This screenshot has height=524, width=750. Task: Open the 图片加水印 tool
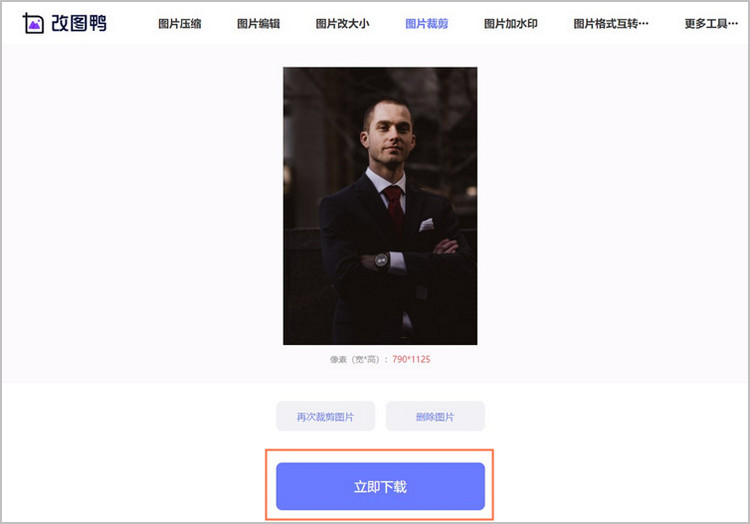[x=511, y=23]
